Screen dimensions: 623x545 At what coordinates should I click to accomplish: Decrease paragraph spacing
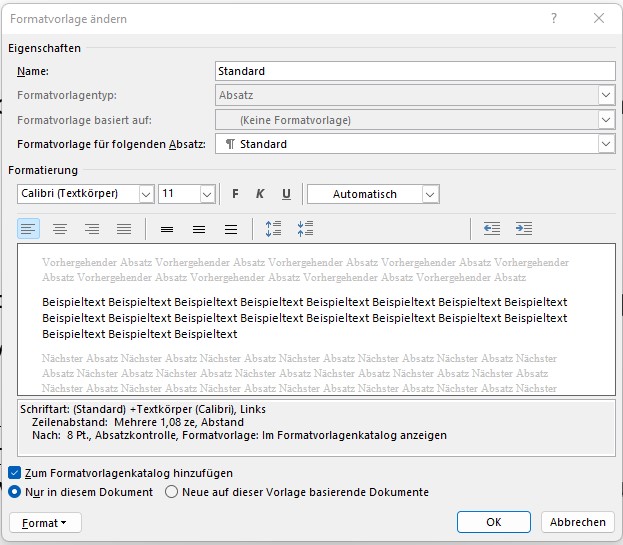pos(305,229)
